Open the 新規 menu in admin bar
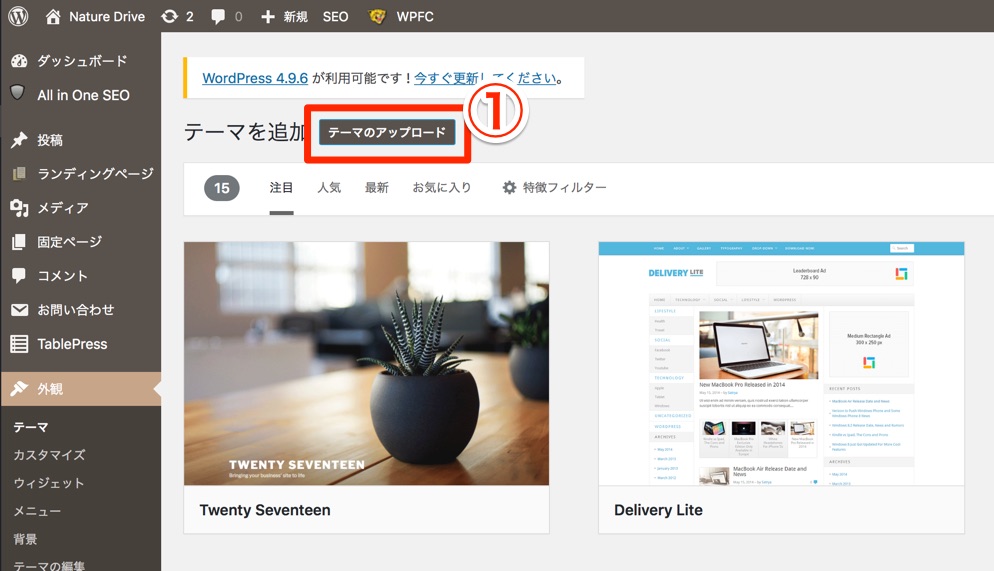This screenshot has height=571, width=994. coord(295,16)
